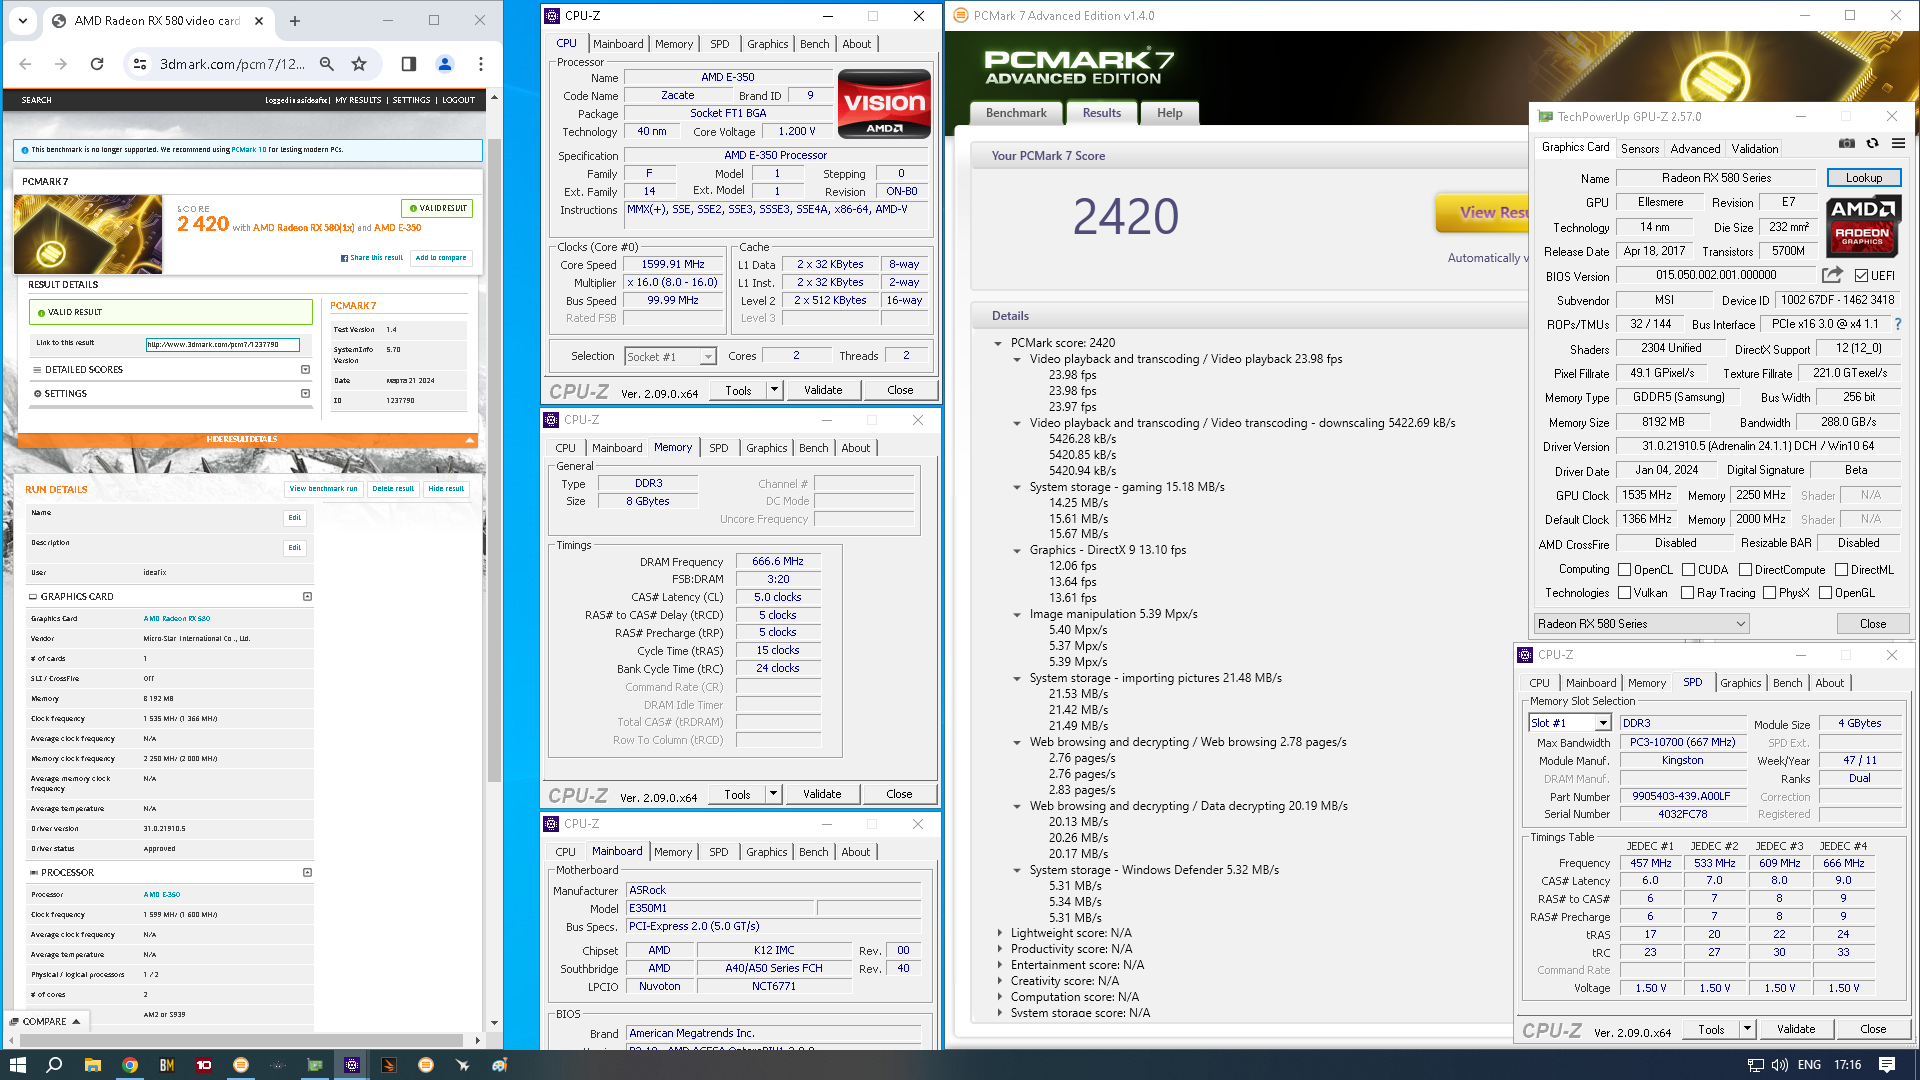Open File Explorer from taskbar
This screenshot has width=1920, height=1080.
tap(92, 1065)
